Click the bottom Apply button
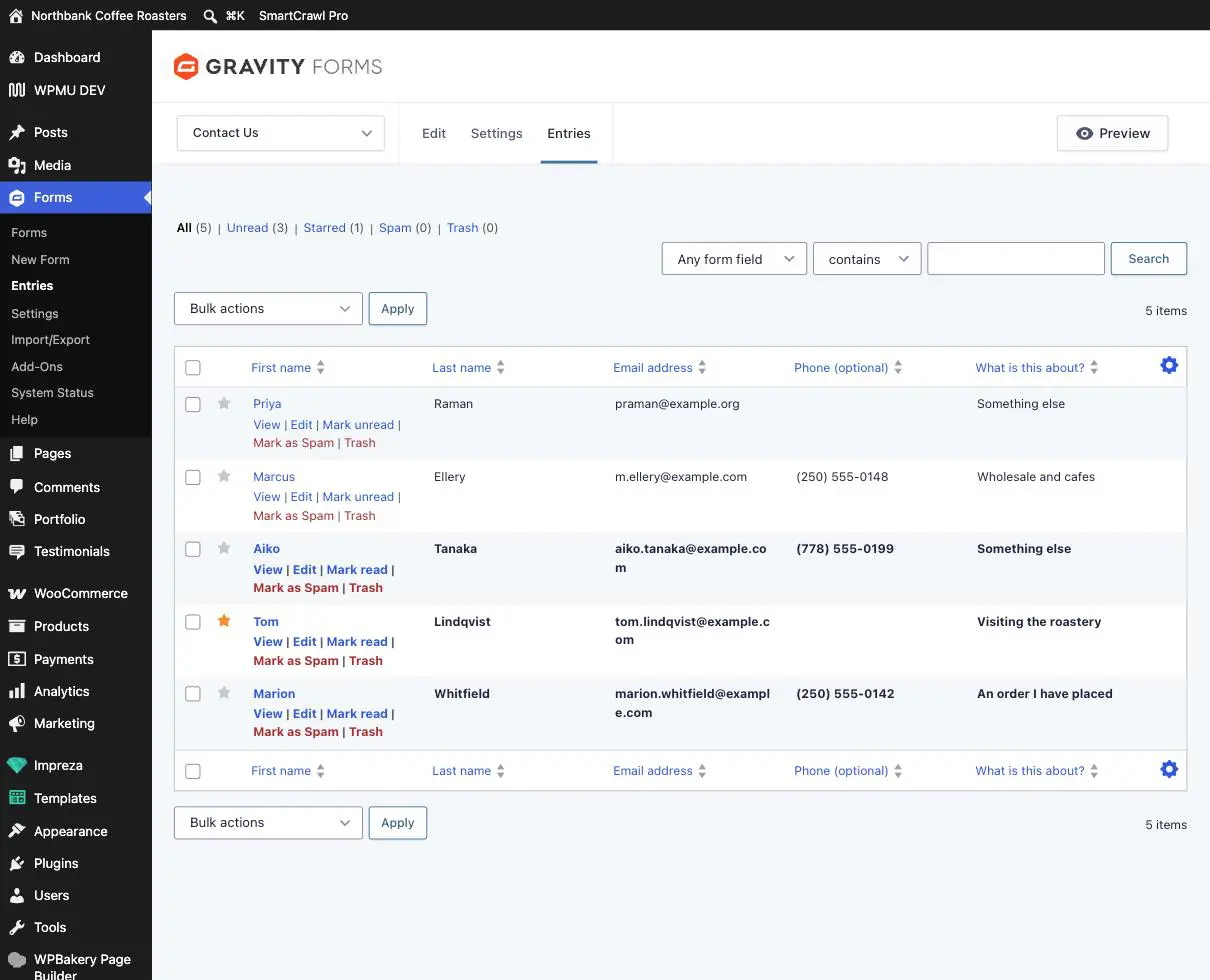This screenshot has height=980, width=1210. (x=398, y=823)
